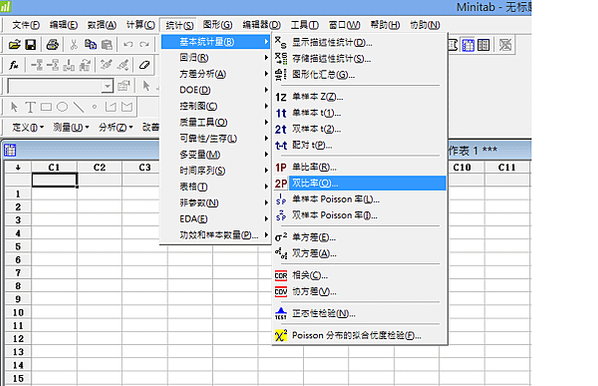Open the empty toolbar combo box
The width and height of the screenshot is (598, 386).
pos(60,86)
